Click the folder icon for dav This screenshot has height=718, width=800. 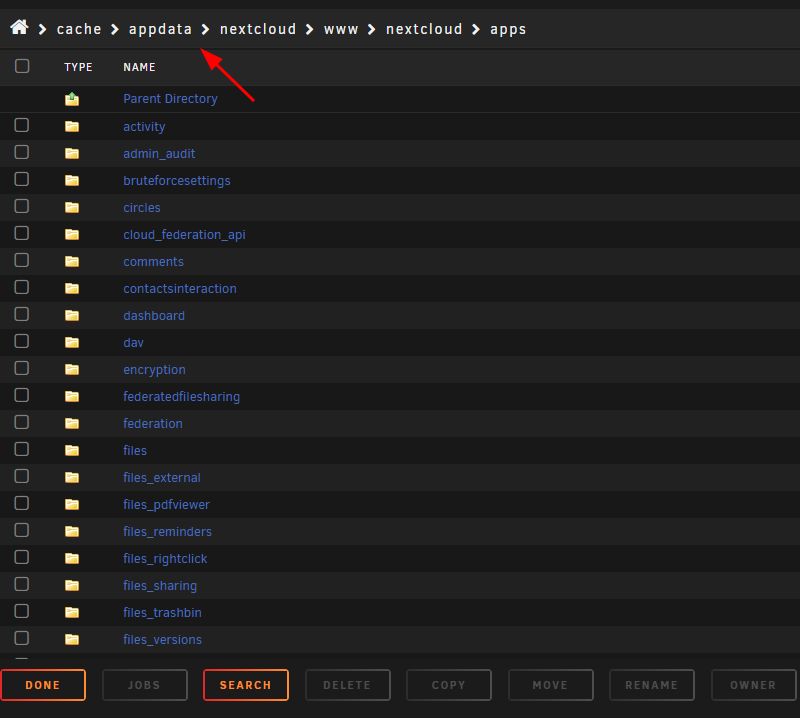click(x=72, y=342)
